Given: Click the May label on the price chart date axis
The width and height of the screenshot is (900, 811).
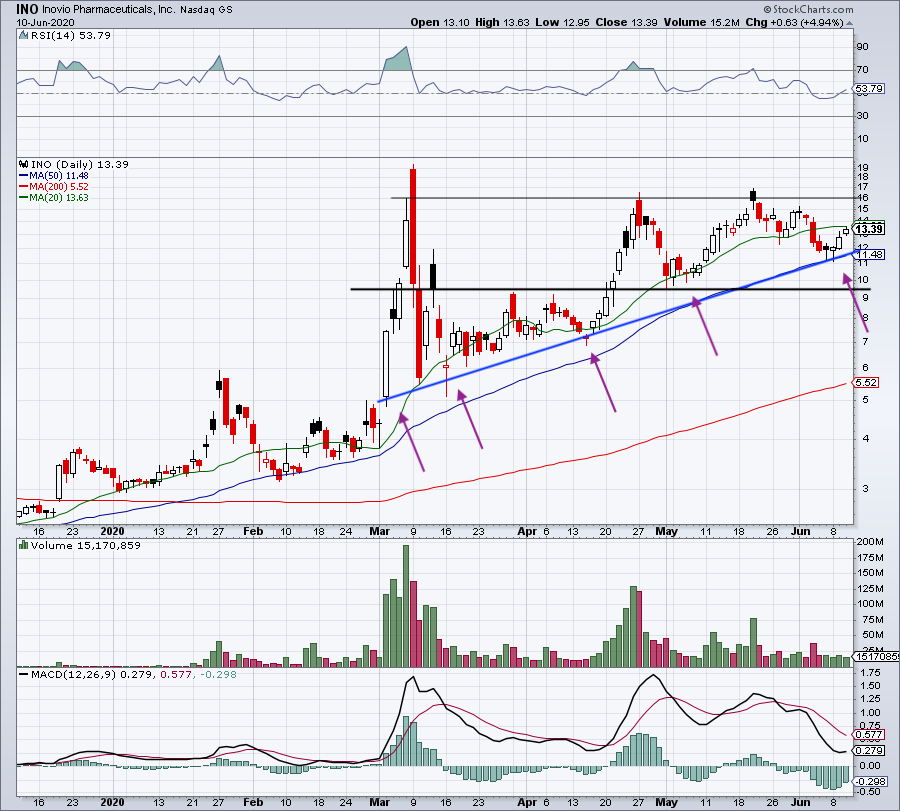Looking at the screenshot, I should pos(666,531).
